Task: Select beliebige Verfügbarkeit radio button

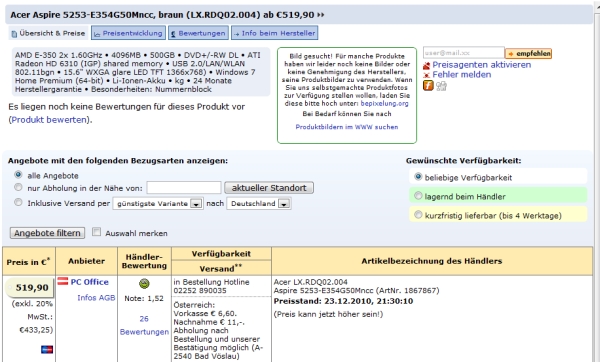Action: tap(418, 177)
